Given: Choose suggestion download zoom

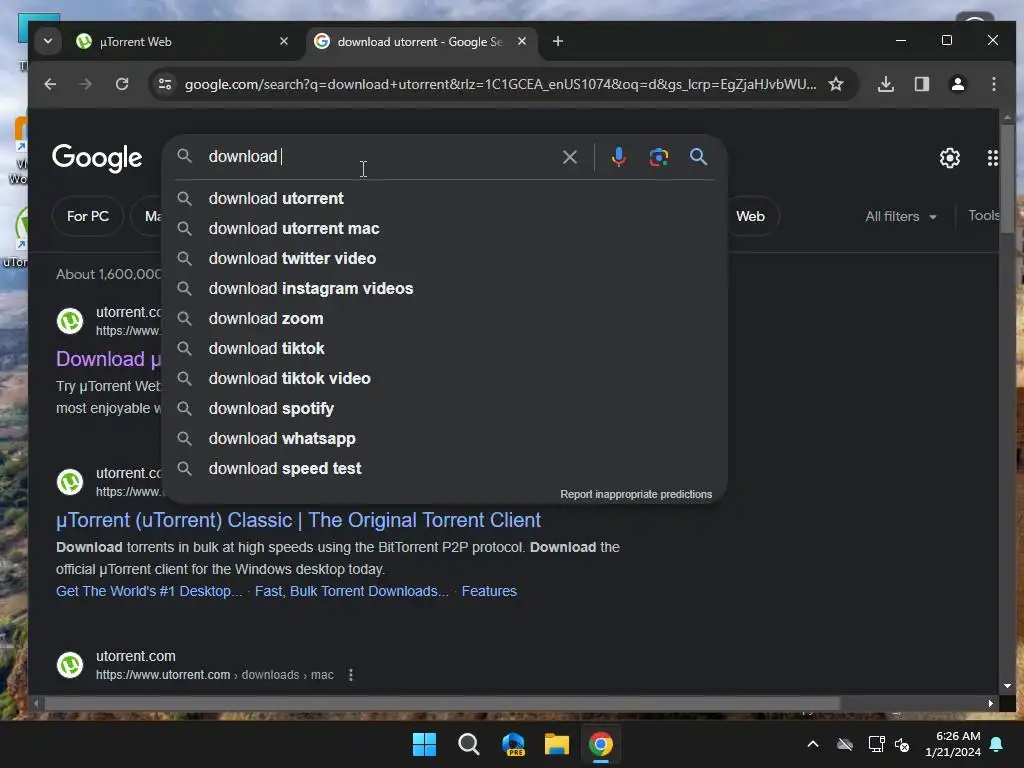Looking at the screenshot, I should click(x=444, y=319).
